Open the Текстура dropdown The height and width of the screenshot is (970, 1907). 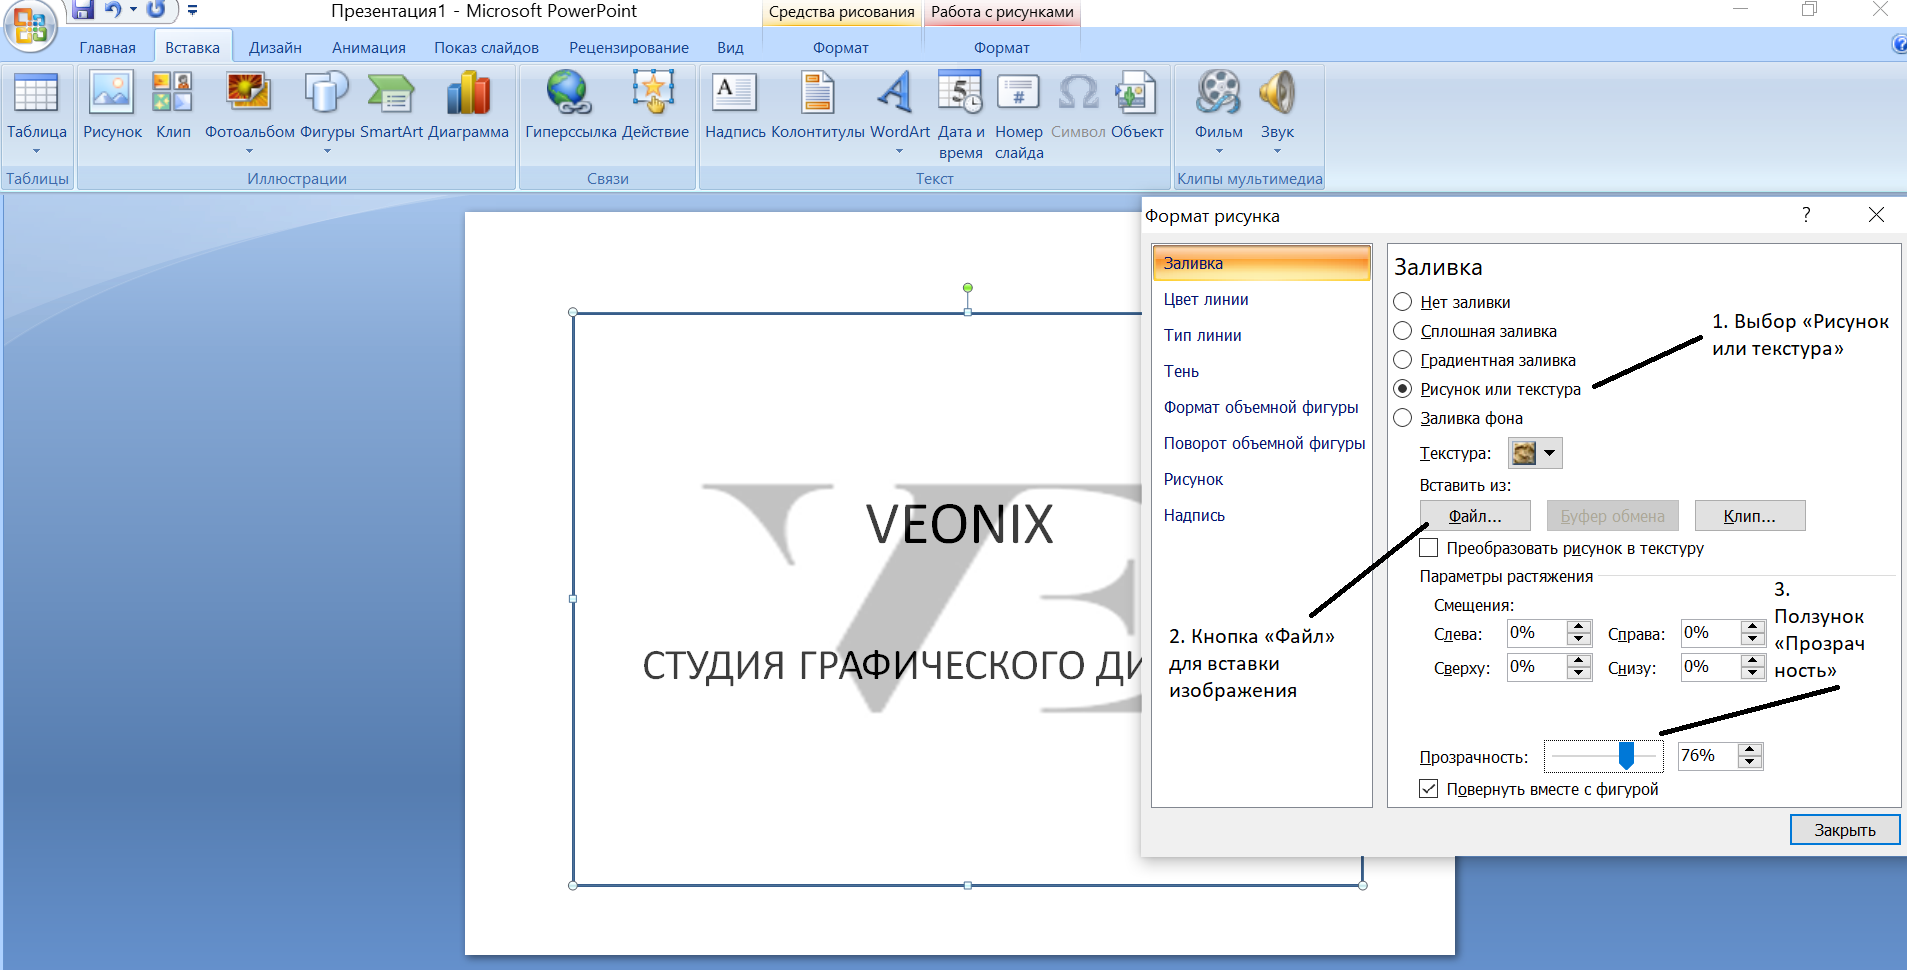(1535, 453)
